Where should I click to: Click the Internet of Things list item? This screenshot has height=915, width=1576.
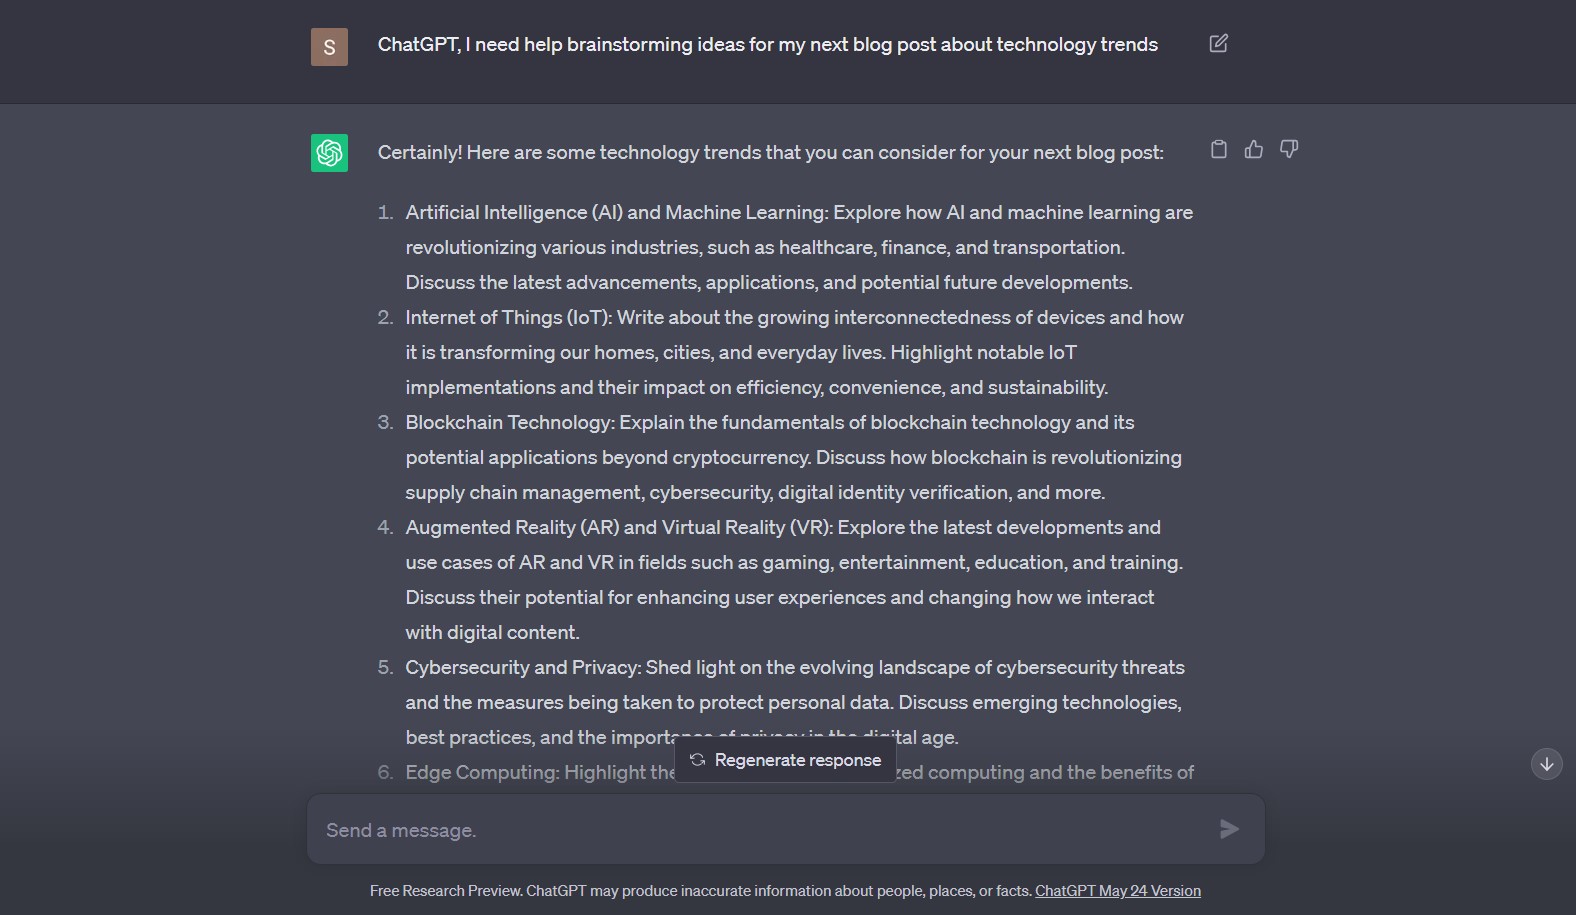tap(793, 352)
